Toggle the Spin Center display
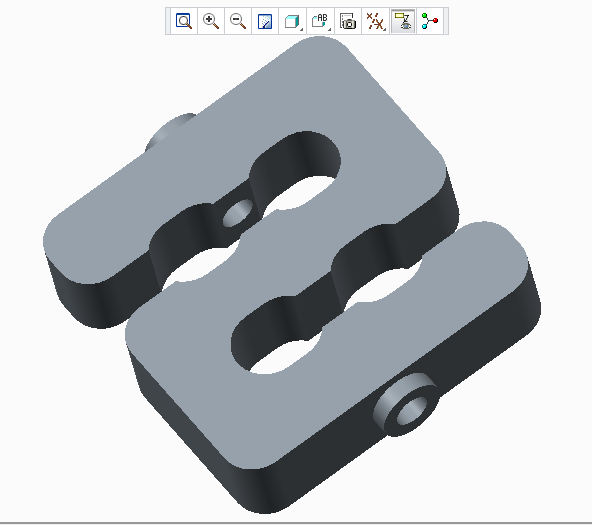 click(430, 21)
